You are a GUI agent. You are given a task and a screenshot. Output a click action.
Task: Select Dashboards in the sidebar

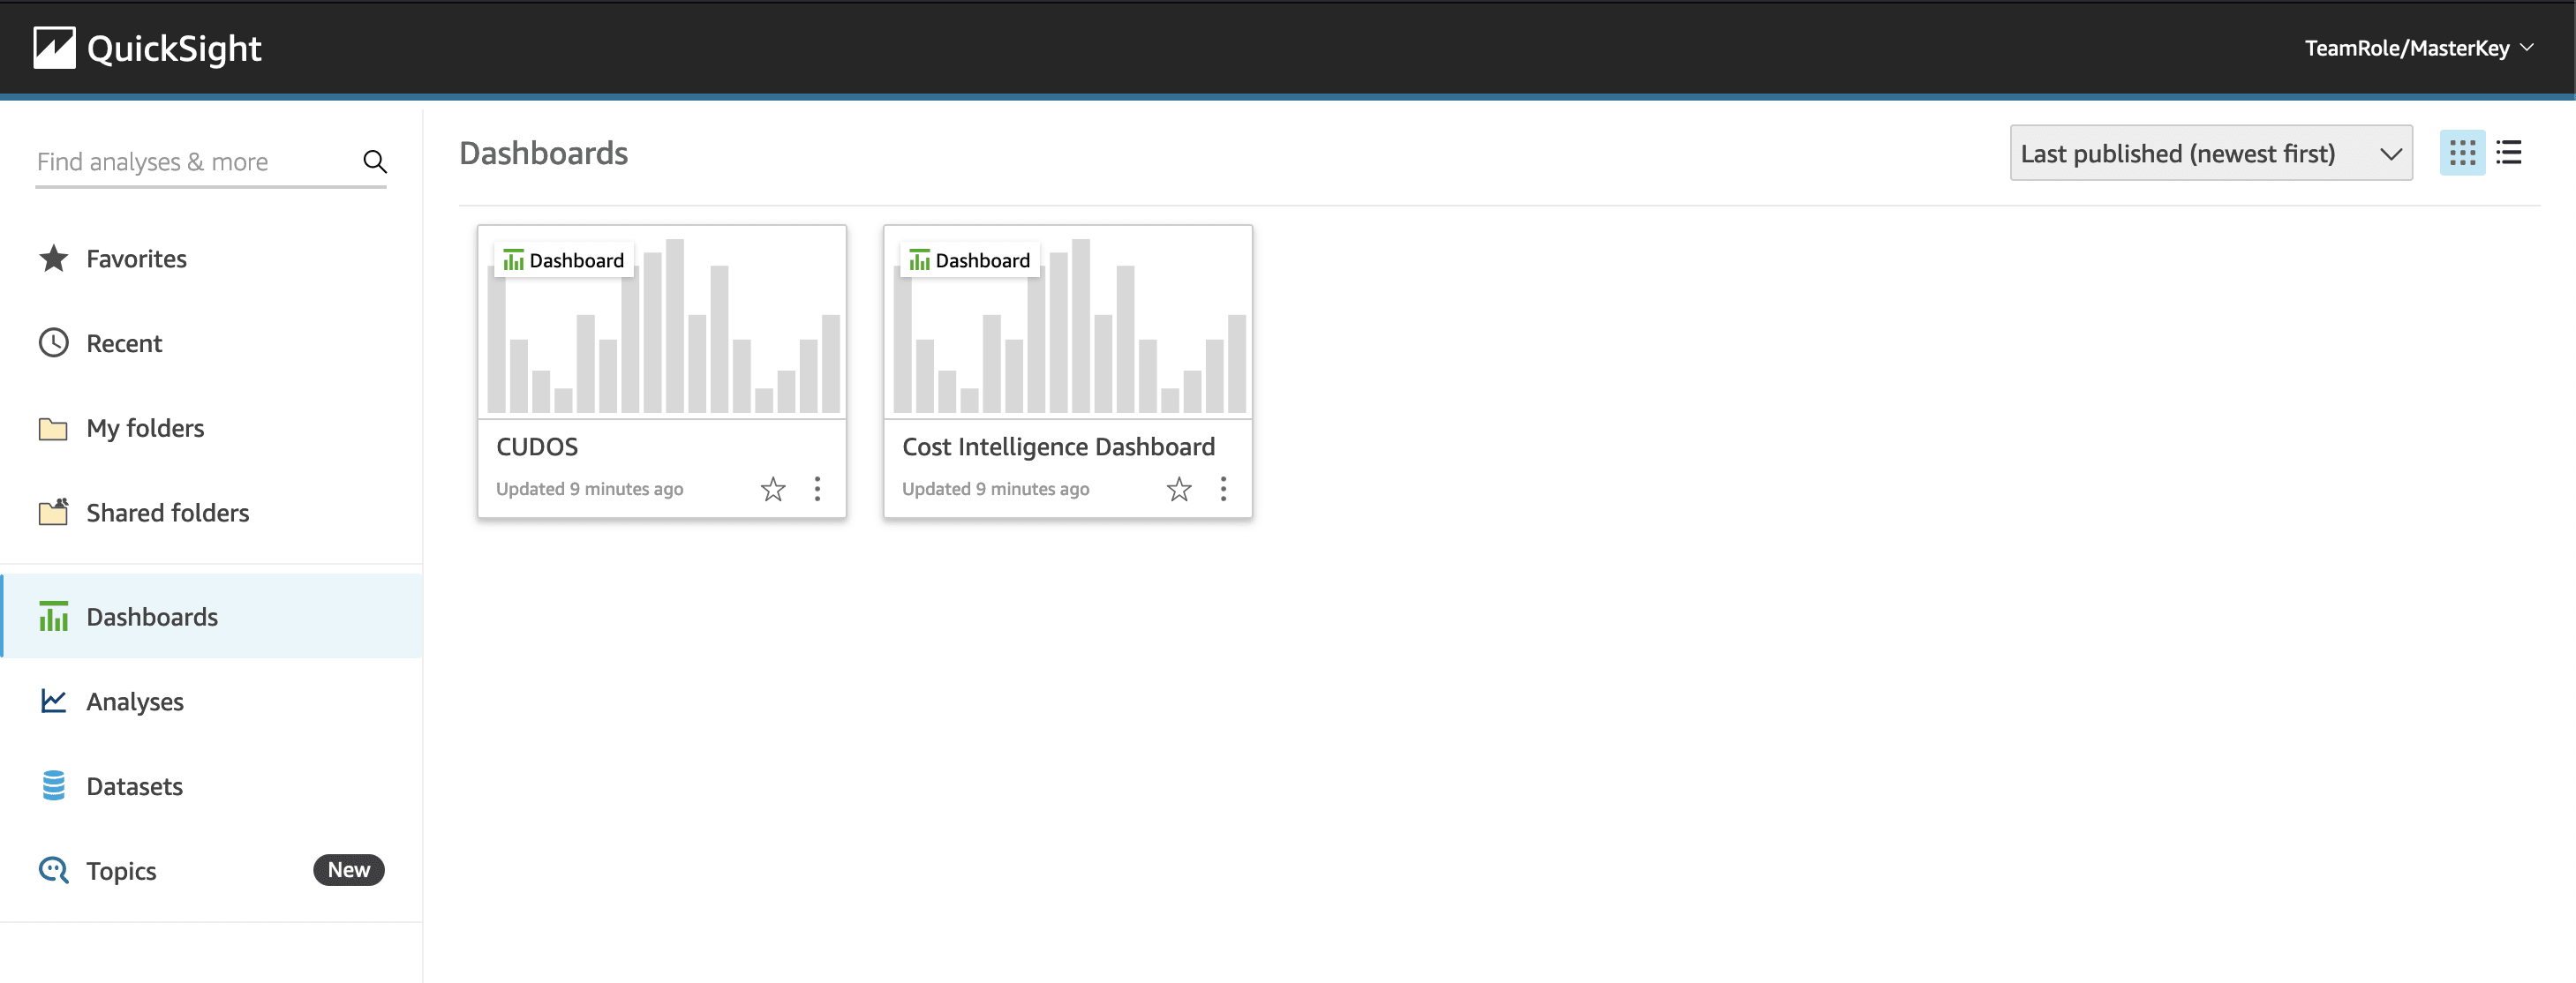pos(211,617)
